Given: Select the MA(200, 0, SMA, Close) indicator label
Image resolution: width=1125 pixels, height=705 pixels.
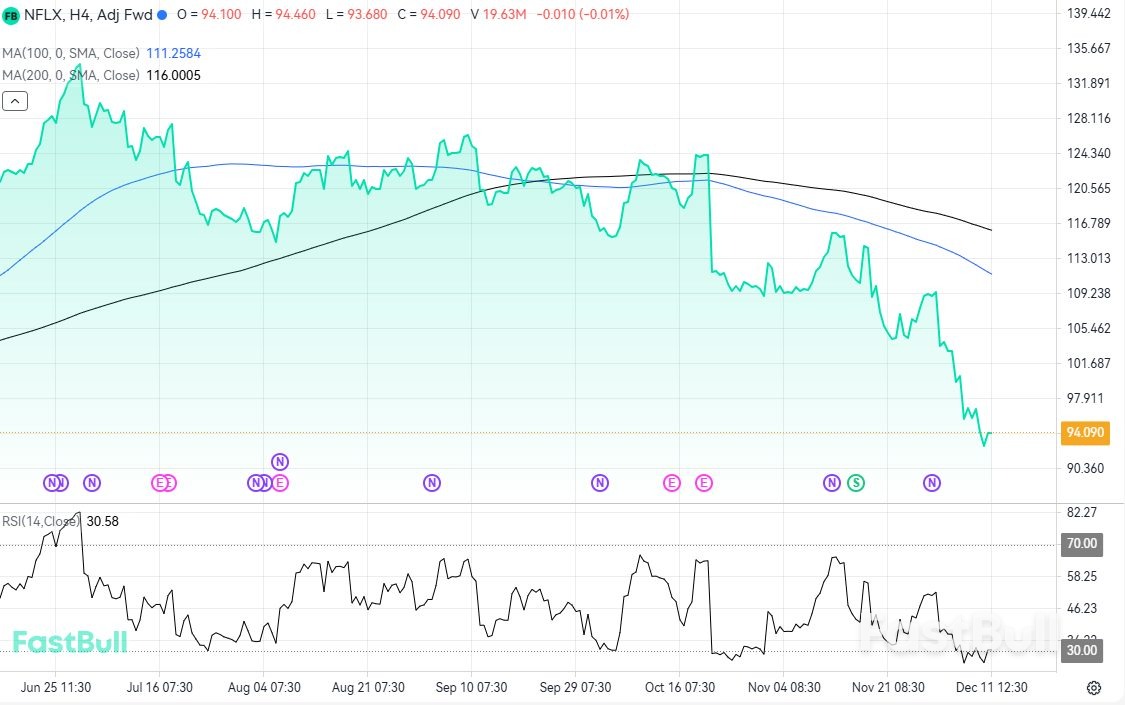Looking at the screenshot, I should [70, 75].
